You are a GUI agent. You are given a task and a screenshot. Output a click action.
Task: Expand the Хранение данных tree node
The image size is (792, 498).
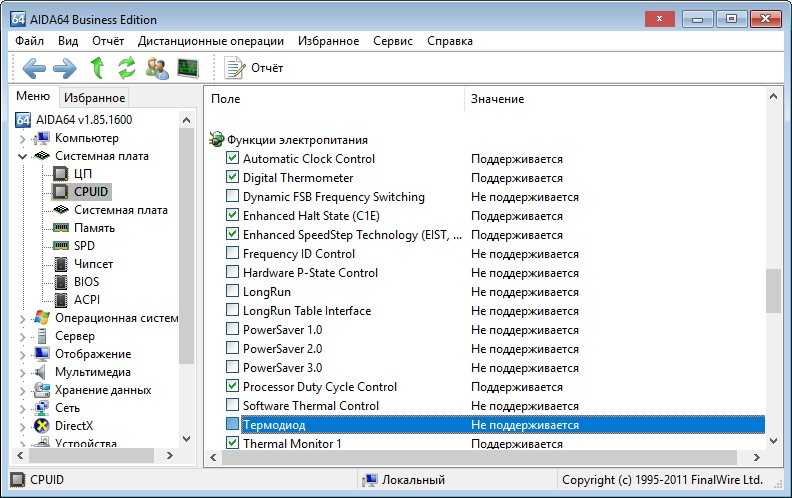[22, 391]
